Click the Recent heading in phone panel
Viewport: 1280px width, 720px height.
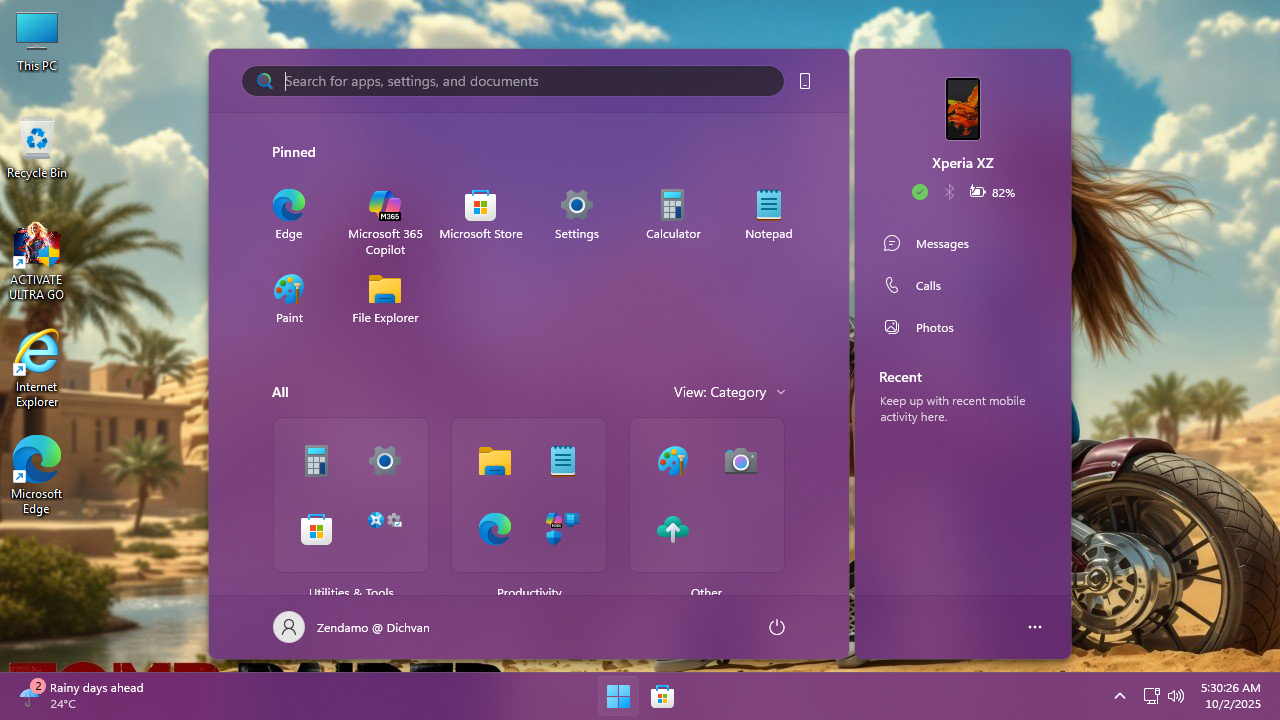pyautogui.click(x=900, y=377)
